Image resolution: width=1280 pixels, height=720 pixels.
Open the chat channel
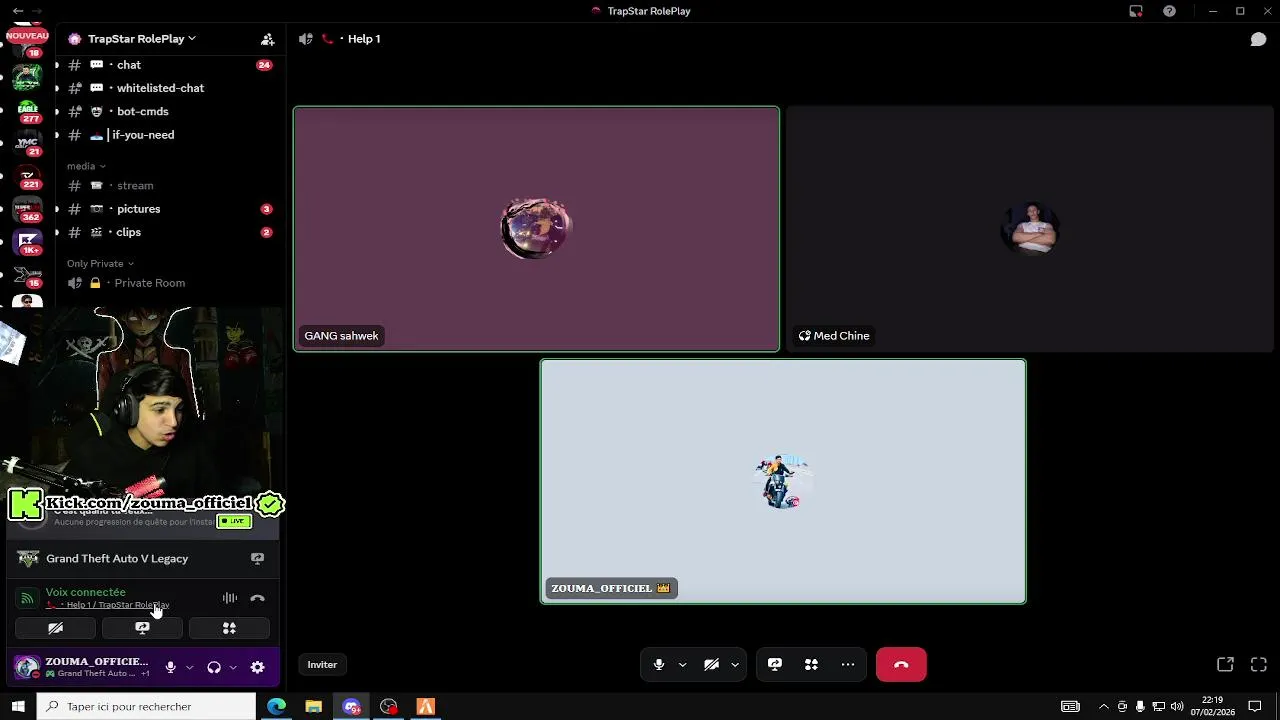pyautogui.click(x=166, y=65)
